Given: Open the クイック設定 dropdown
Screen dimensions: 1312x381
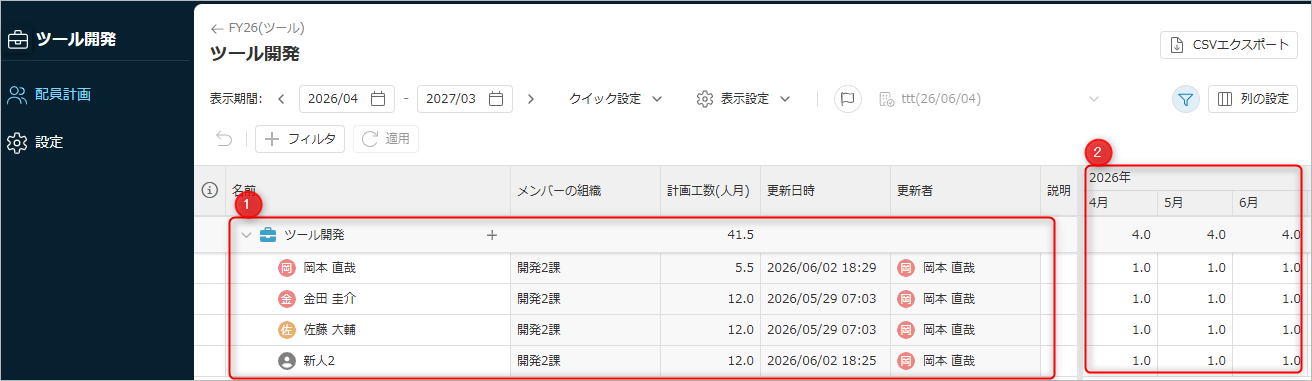Looking at the screenshot, I should click(616, 99).
